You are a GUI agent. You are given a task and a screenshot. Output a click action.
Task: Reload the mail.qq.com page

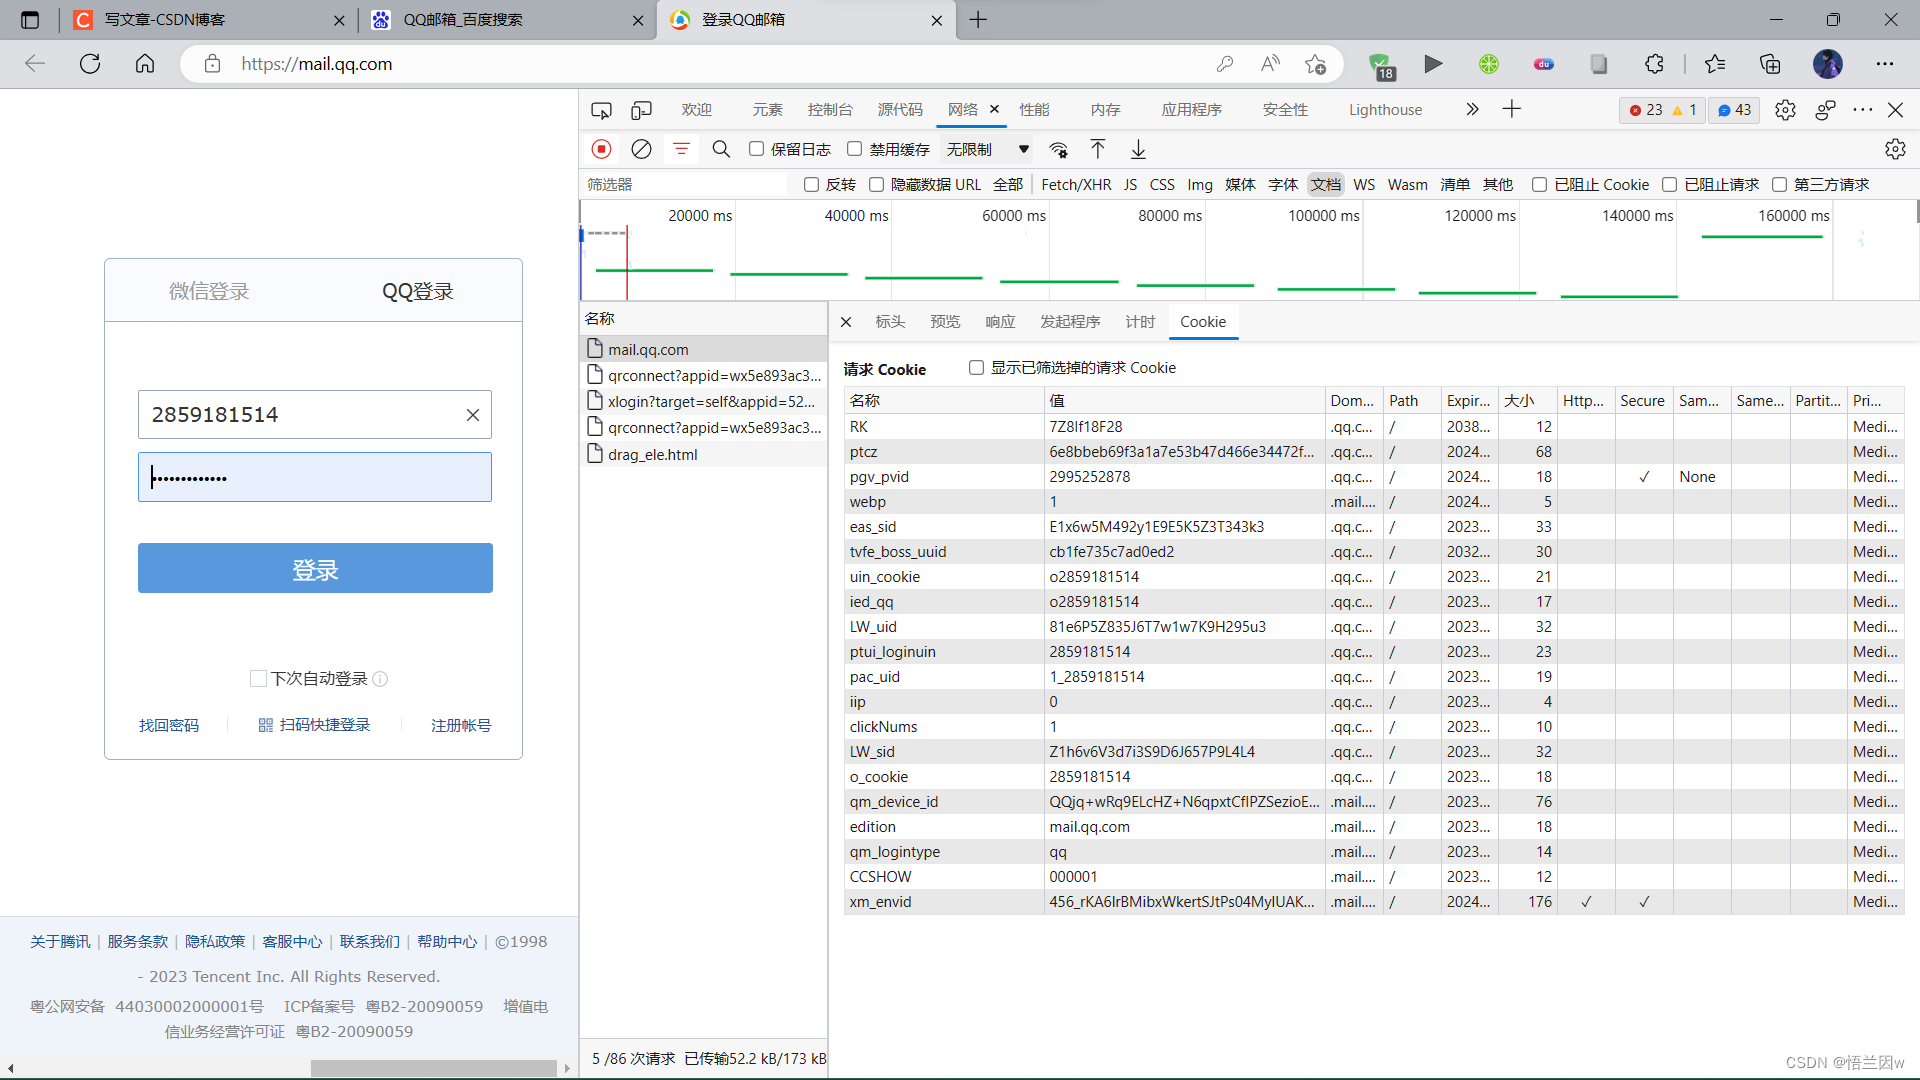coord(90,64)
